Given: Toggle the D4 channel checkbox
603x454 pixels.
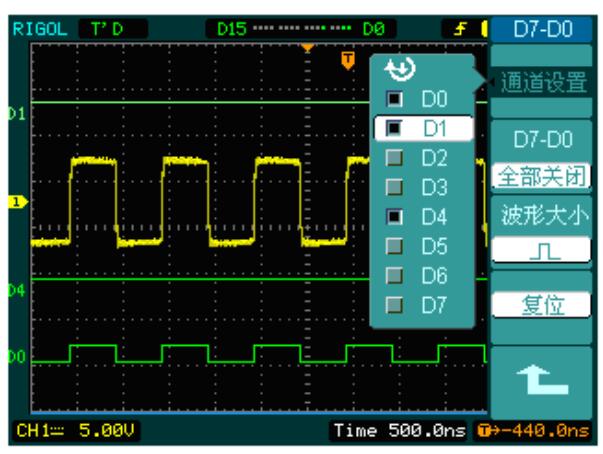Looking at the screenshot, I should tap(394, 215).
